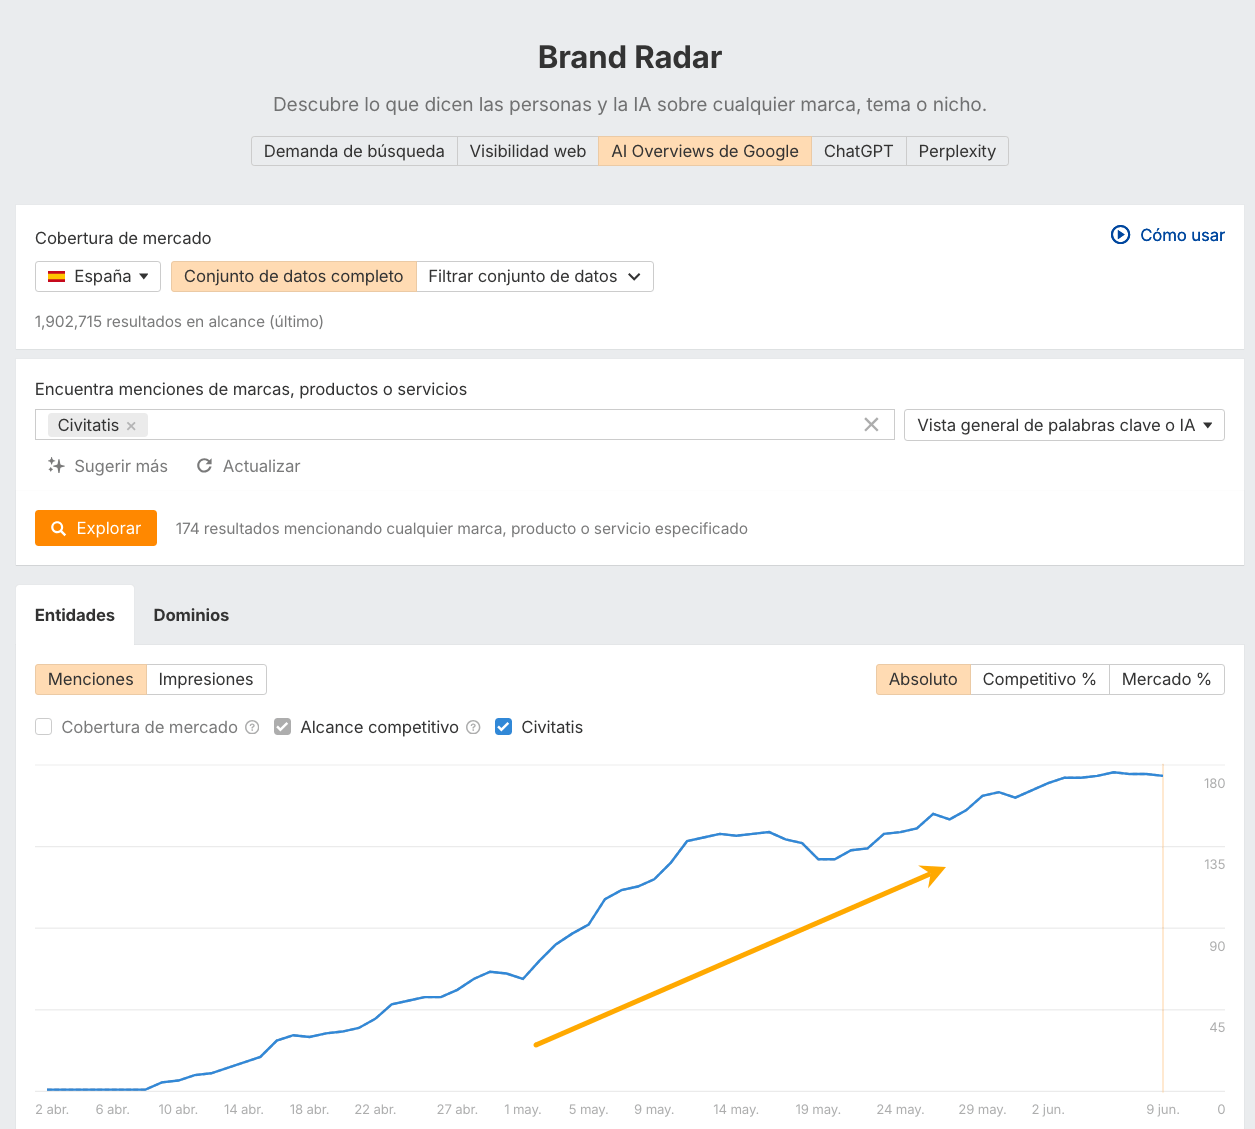The width and height of the screenshot is (1255, 1129).
Task: Click the Actualizar refresh icon
Action: (x=203, y=465)
